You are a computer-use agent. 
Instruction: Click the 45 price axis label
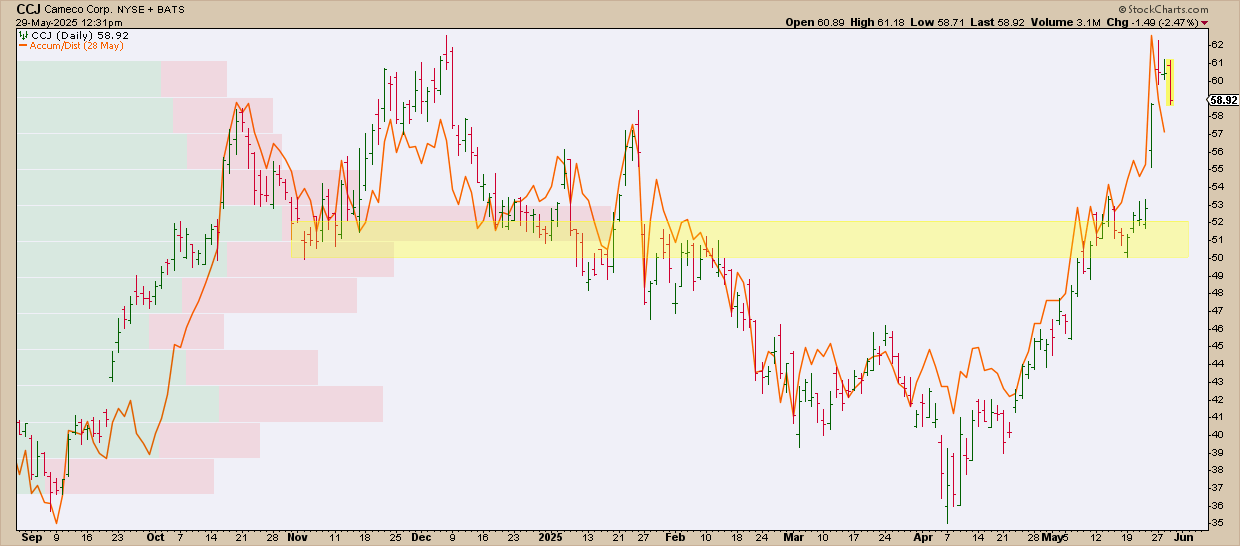click(x=1216, y=346)
